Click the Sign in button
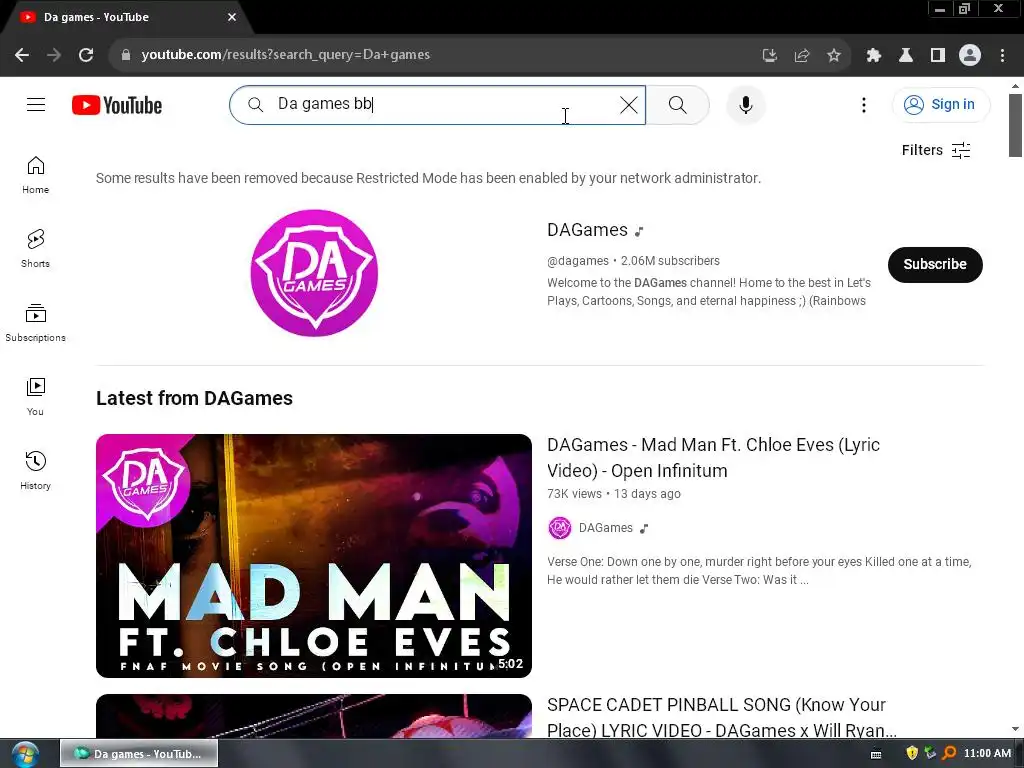Screen dimensions: 1024x768 [x=940, y=104]
